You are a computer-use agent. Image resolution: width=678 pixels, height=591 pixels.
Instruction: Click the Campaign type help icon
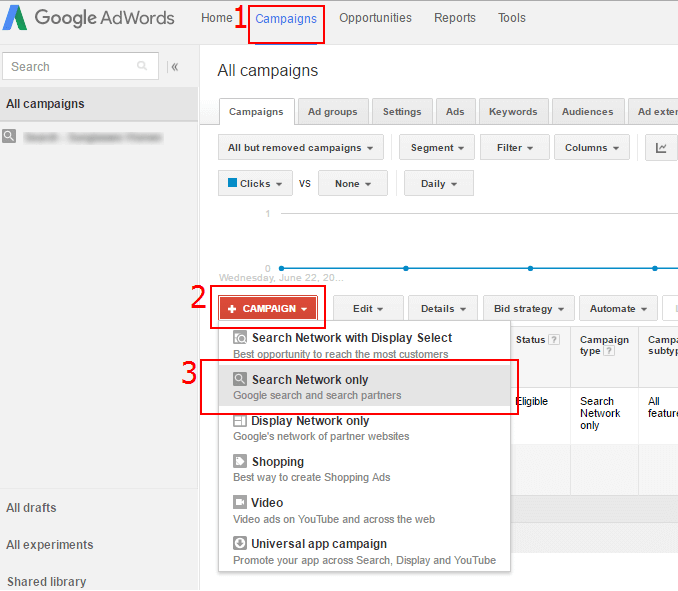(x=609, y=351)
